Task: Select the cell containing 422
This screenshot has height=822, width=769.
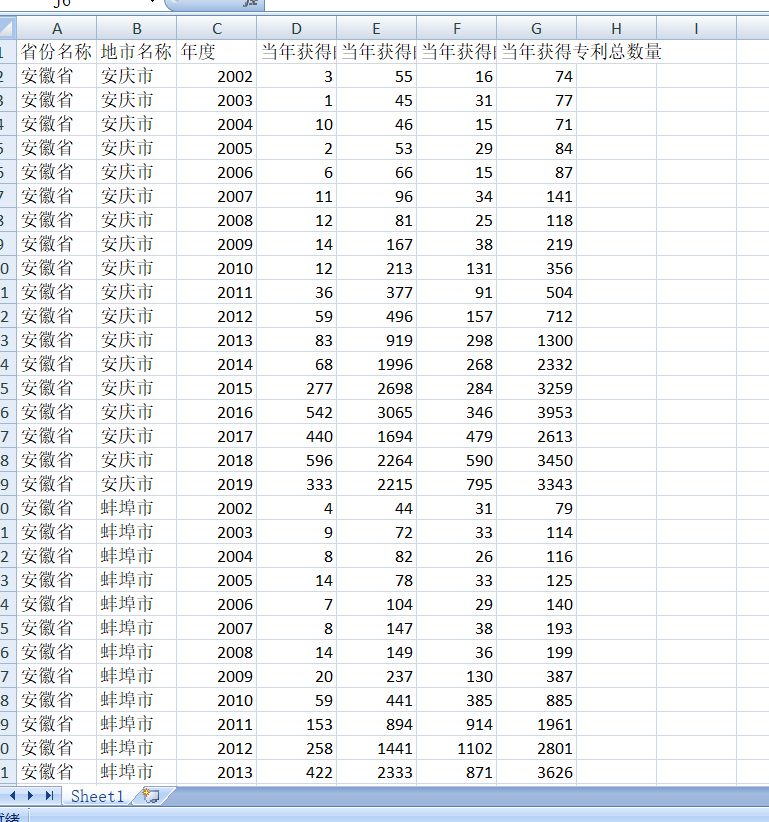Action: tap(297, 772)
